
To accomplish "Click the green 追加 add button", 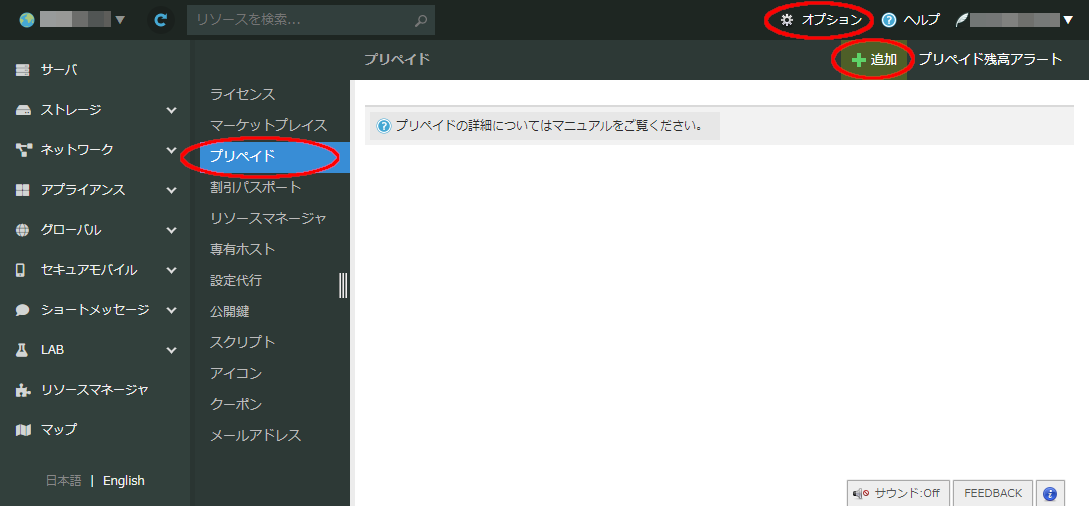I will 874,60.
